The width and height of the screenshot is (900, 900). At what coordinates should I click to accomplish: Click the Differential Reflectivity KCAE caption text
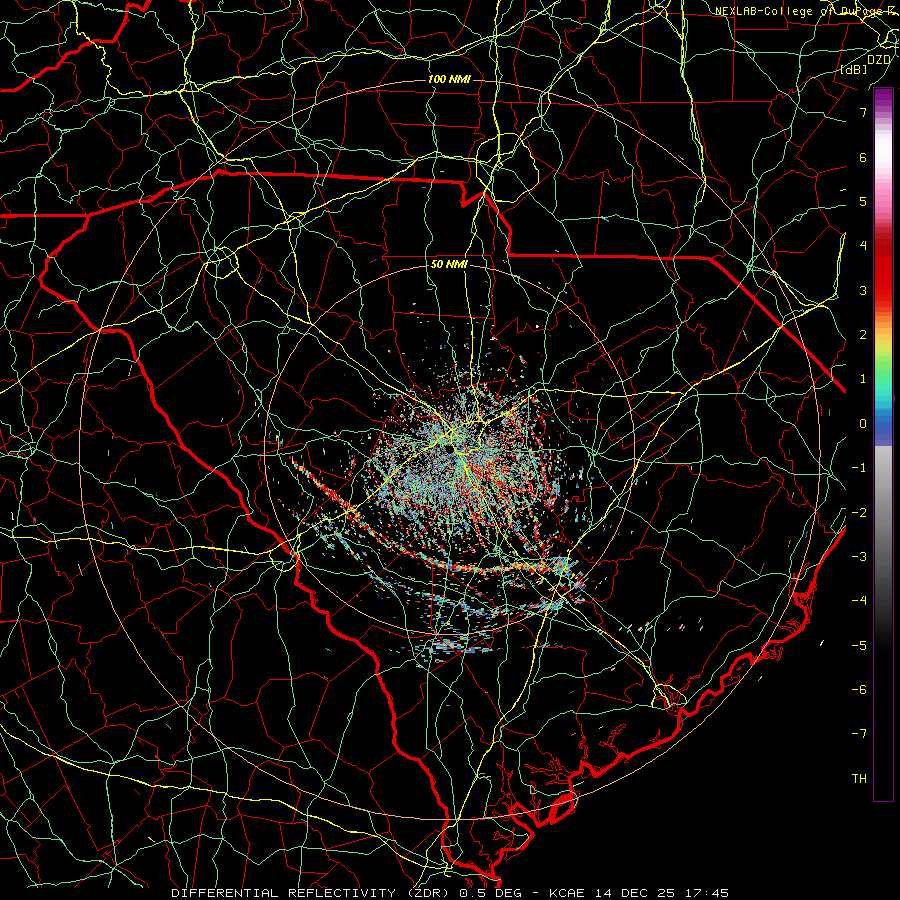click(x=450, y=893)
